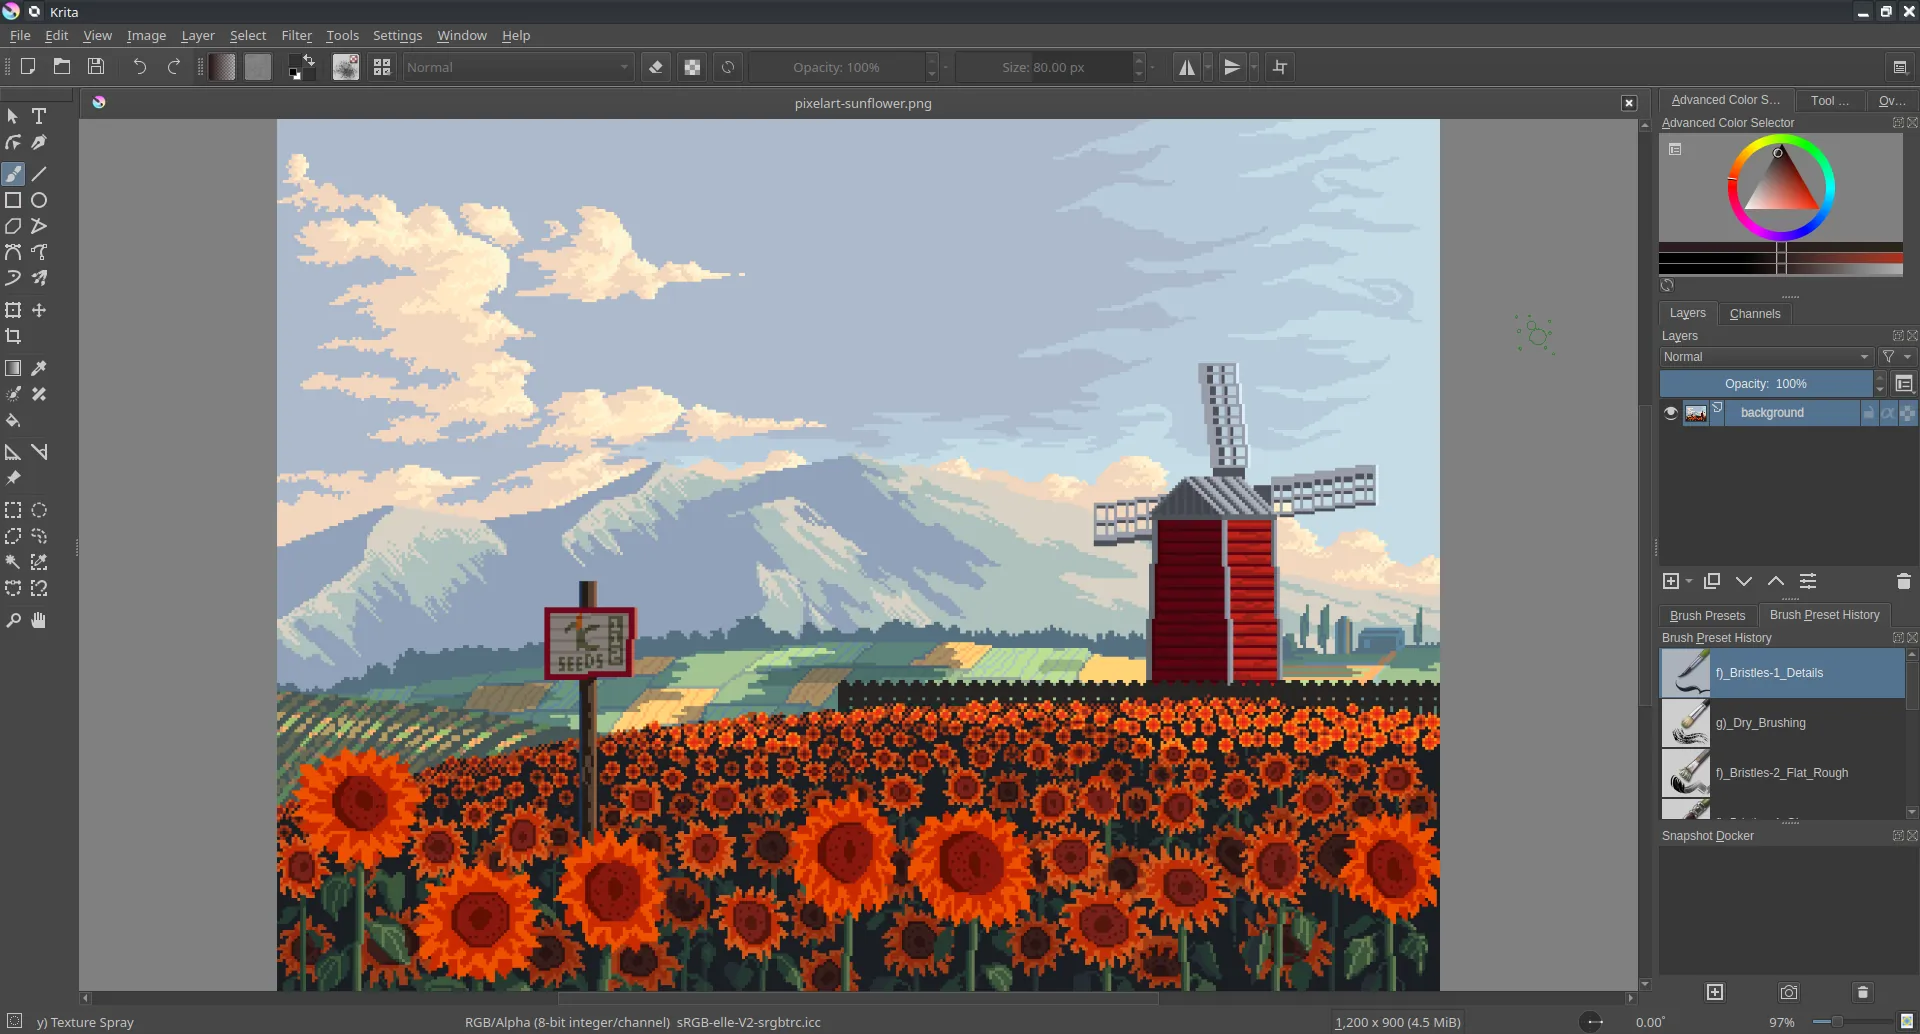
Task: Choose the Pan hand tool
Action: [39, 621]
